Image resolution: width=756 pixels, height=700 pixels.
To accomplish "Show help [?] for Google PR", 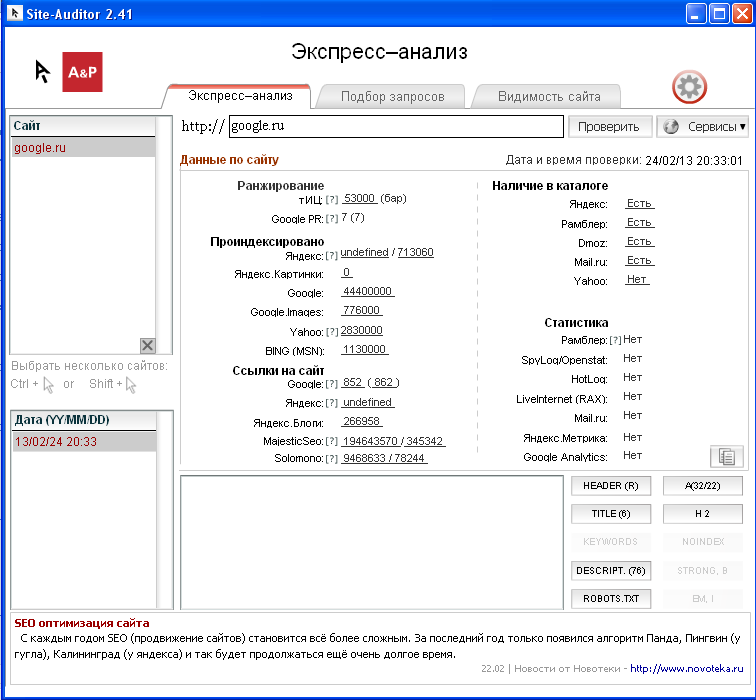I will 332,219.
